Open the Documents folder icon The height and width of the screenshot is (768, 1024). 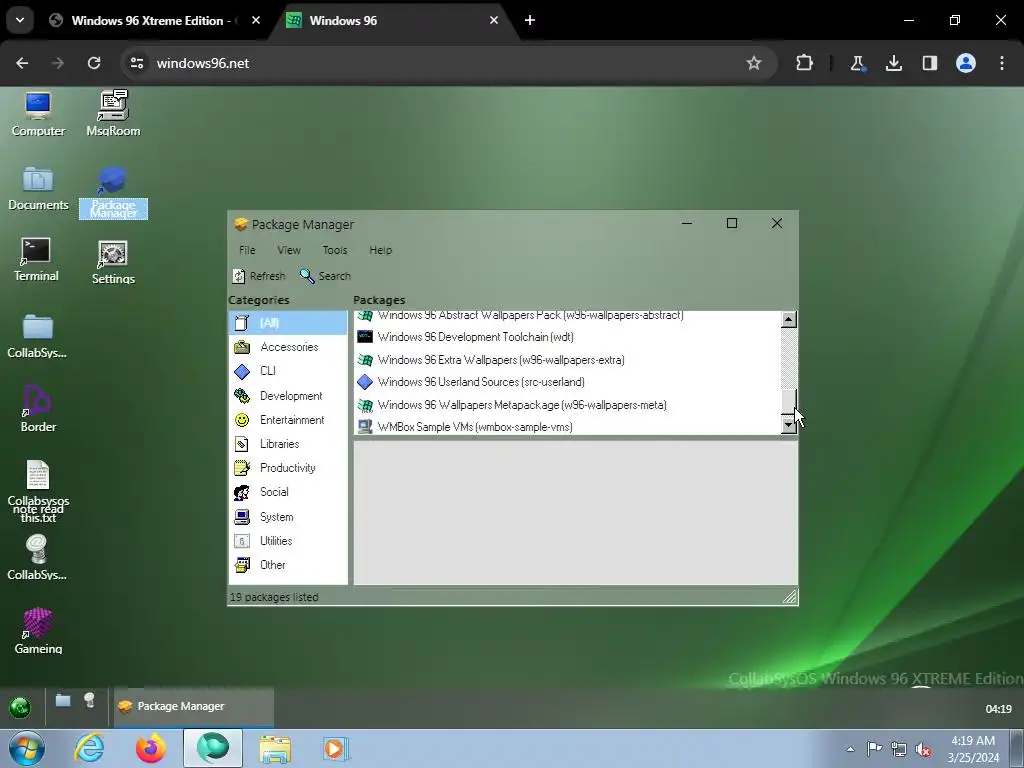[x=38, y=189]
